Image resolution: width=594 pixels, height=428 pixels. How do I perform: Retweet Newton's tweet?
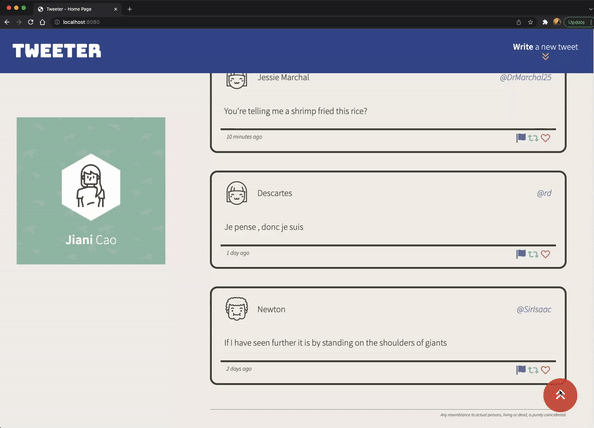[533, 370]
